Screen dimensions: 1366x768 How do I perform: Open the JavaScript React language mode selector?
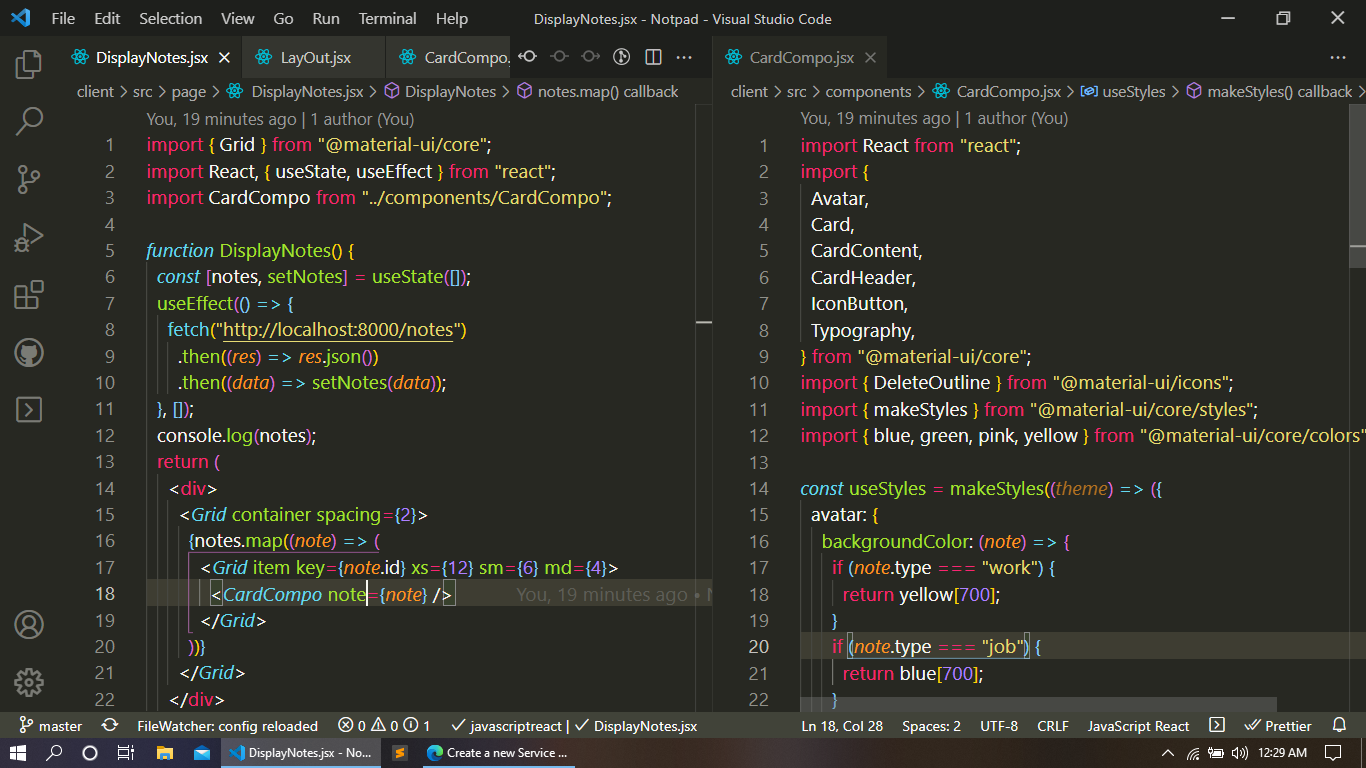[1138, 726]
